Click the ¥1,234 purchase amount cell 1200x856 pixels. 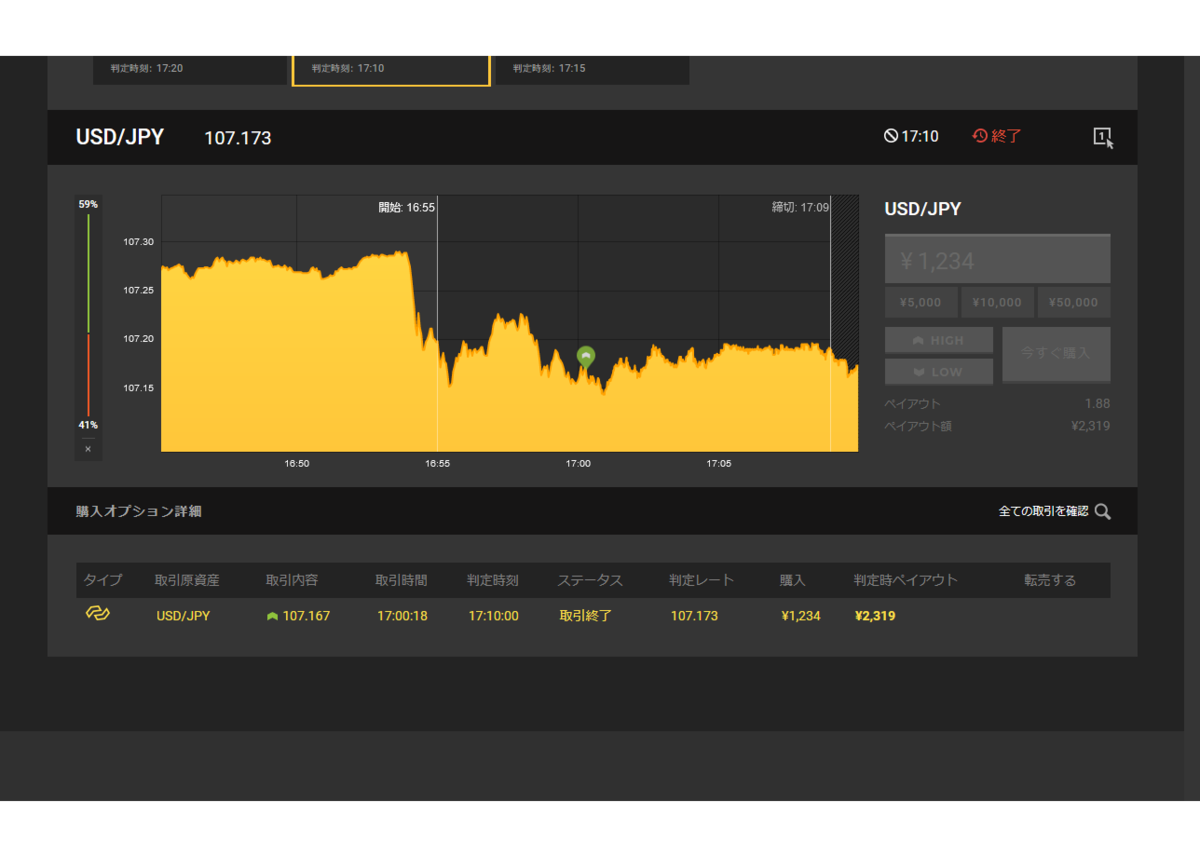click(x=801, y=616)
